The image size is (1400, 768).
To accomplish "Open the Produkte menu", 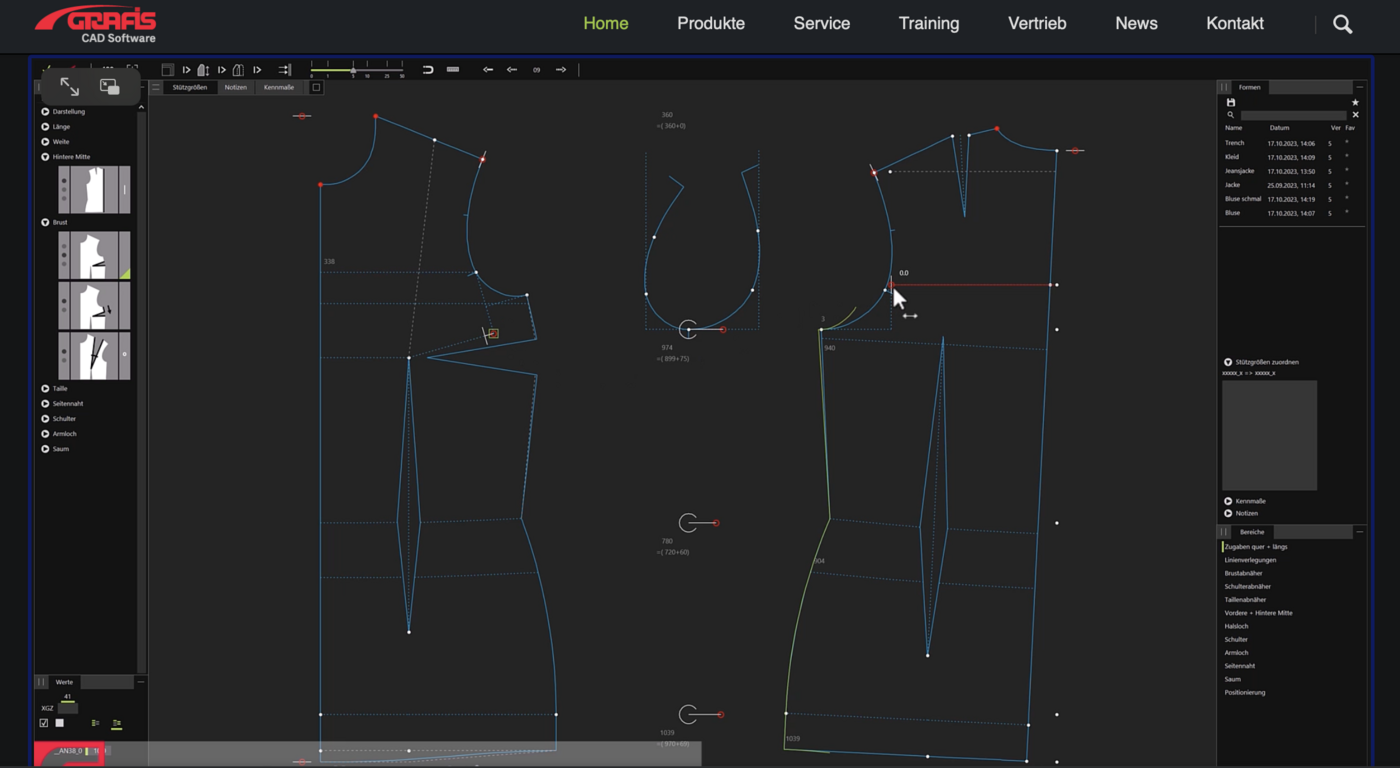I will coord(710,24).
